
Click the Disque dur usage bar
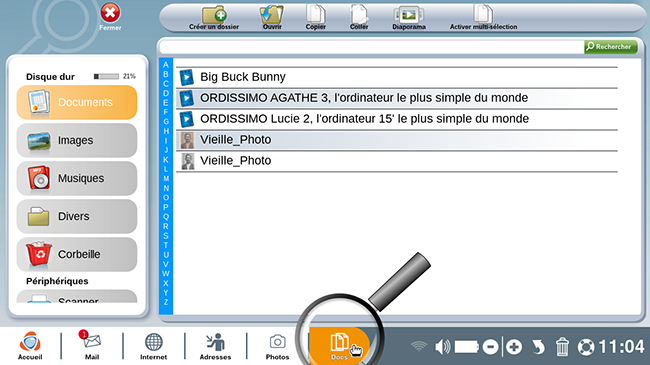pyautogui.click(x=107, y=76)
